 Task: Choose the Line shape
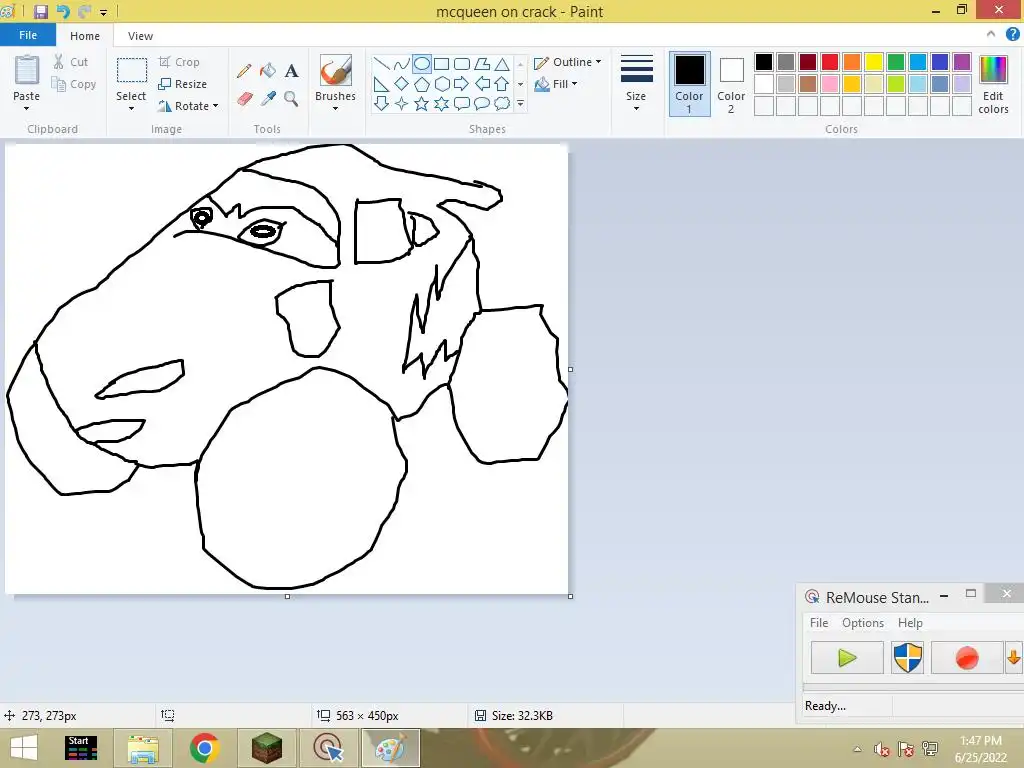[381, 63]
